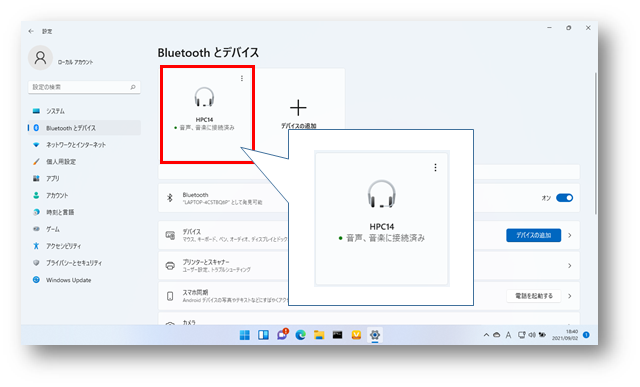Click the battery icon in system tray
Image resolution: width=640 pixels, height=387 pixels.
(x=542, y=335)
